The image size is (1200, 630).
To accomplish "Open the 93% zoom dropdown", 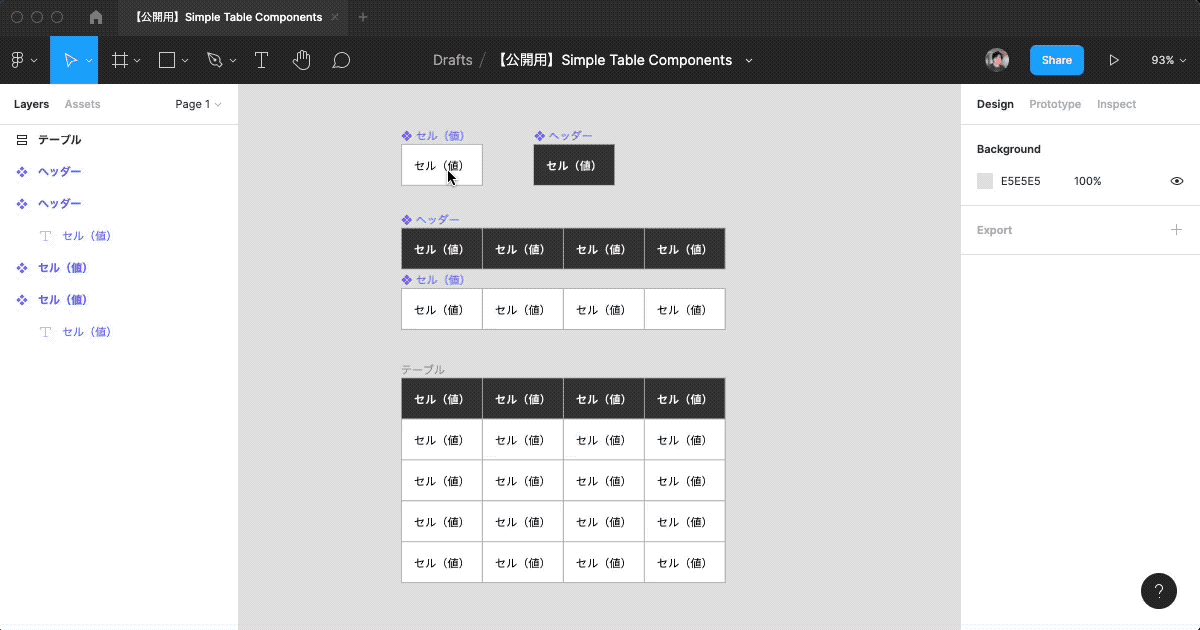I will point(1168,60).
